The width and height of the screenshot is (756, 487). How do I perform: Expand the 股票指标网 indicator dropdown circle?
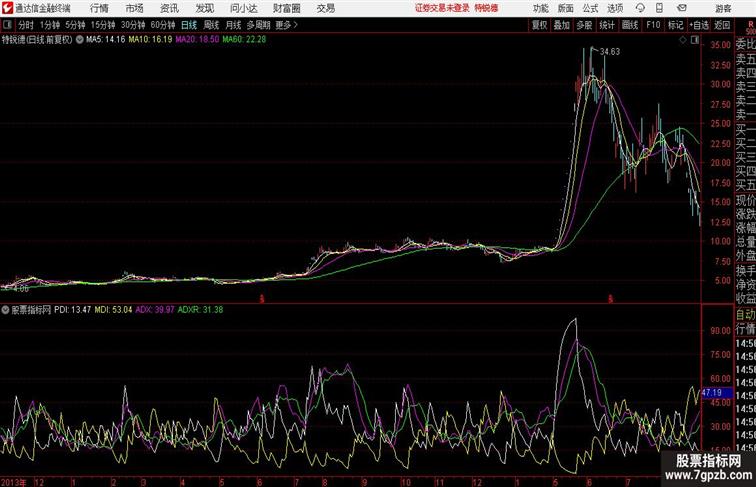(6, 310)
